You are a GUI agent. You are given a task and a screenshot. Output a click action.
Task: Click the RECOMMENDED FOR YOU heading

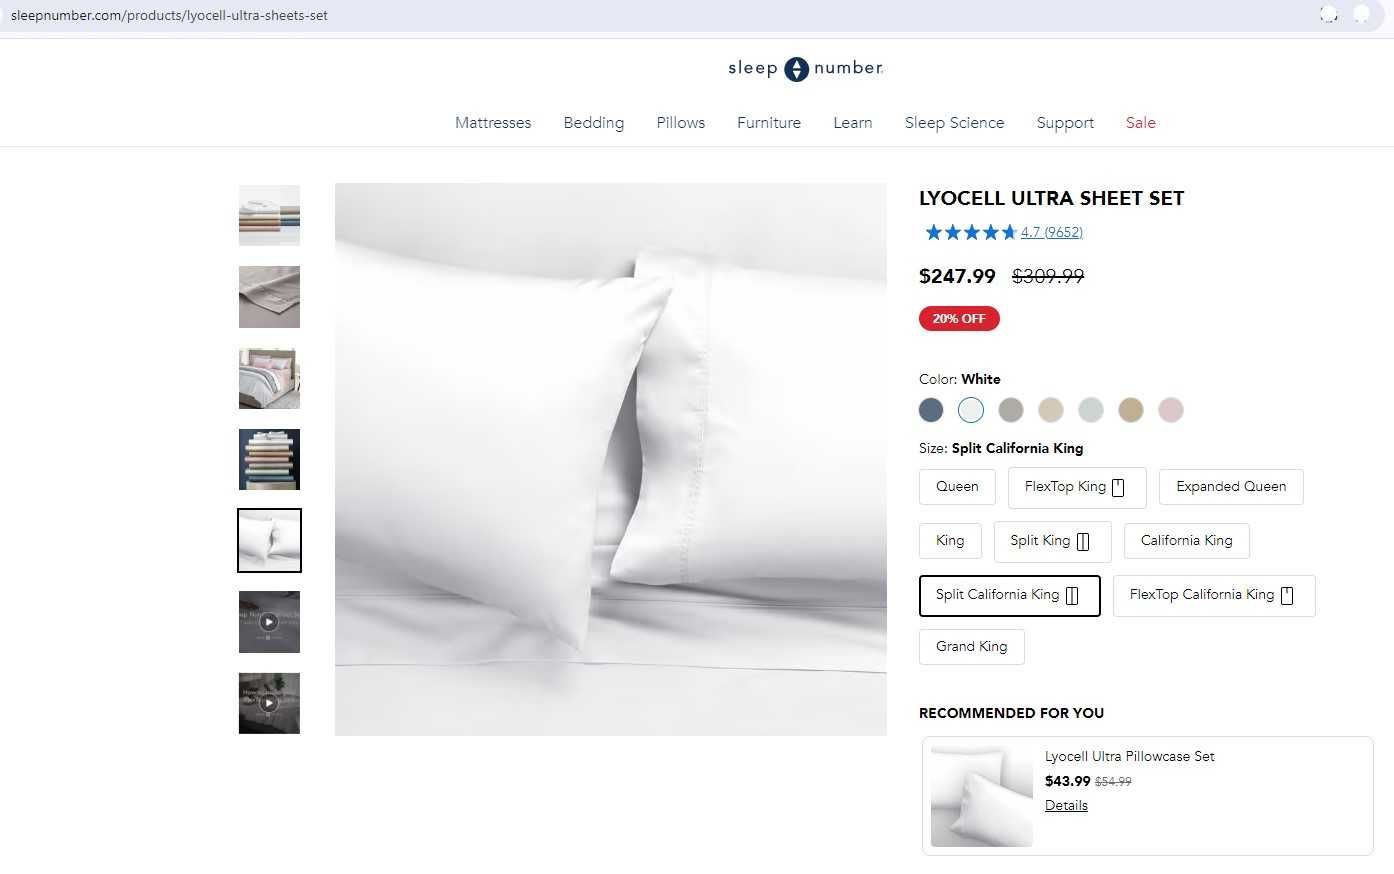1011,713
